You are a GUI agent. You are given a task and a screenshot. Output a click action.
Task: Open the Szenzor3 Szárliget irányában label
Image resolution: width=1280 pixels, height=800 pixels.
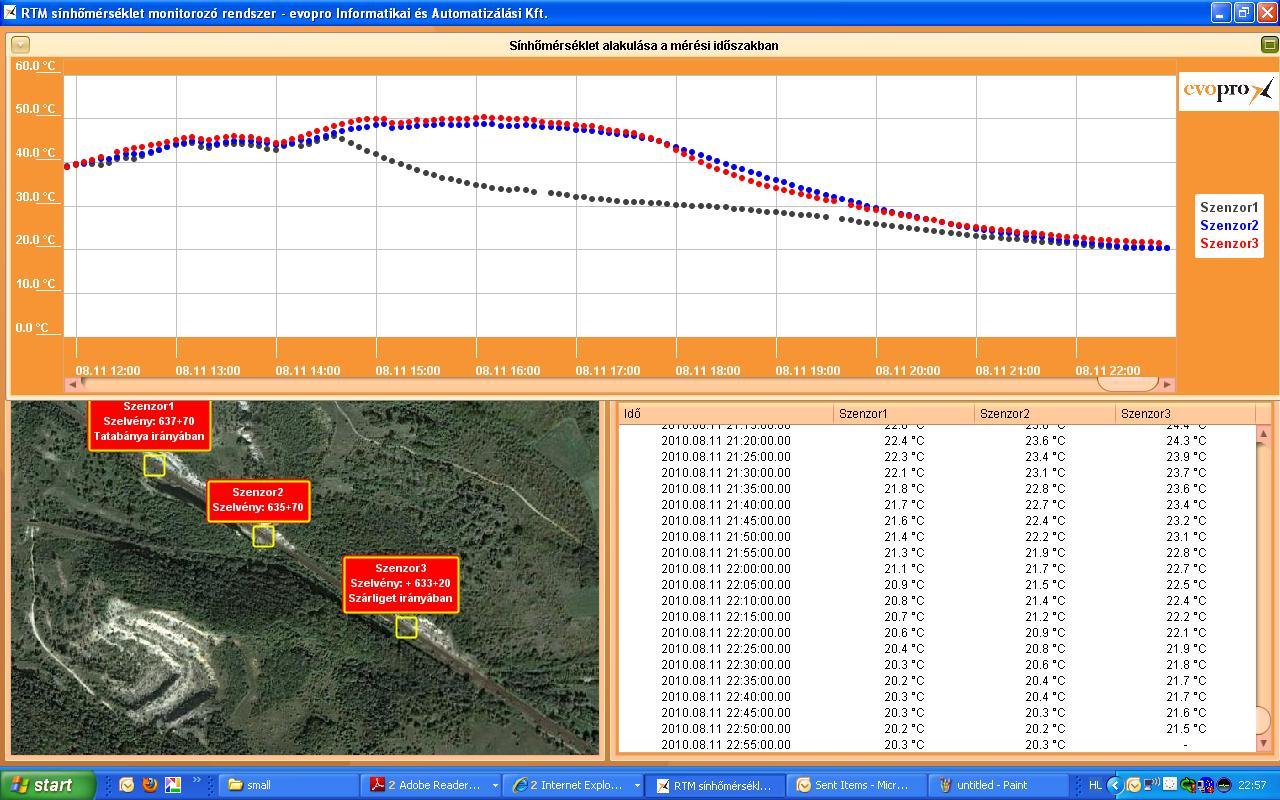[401, 584]
